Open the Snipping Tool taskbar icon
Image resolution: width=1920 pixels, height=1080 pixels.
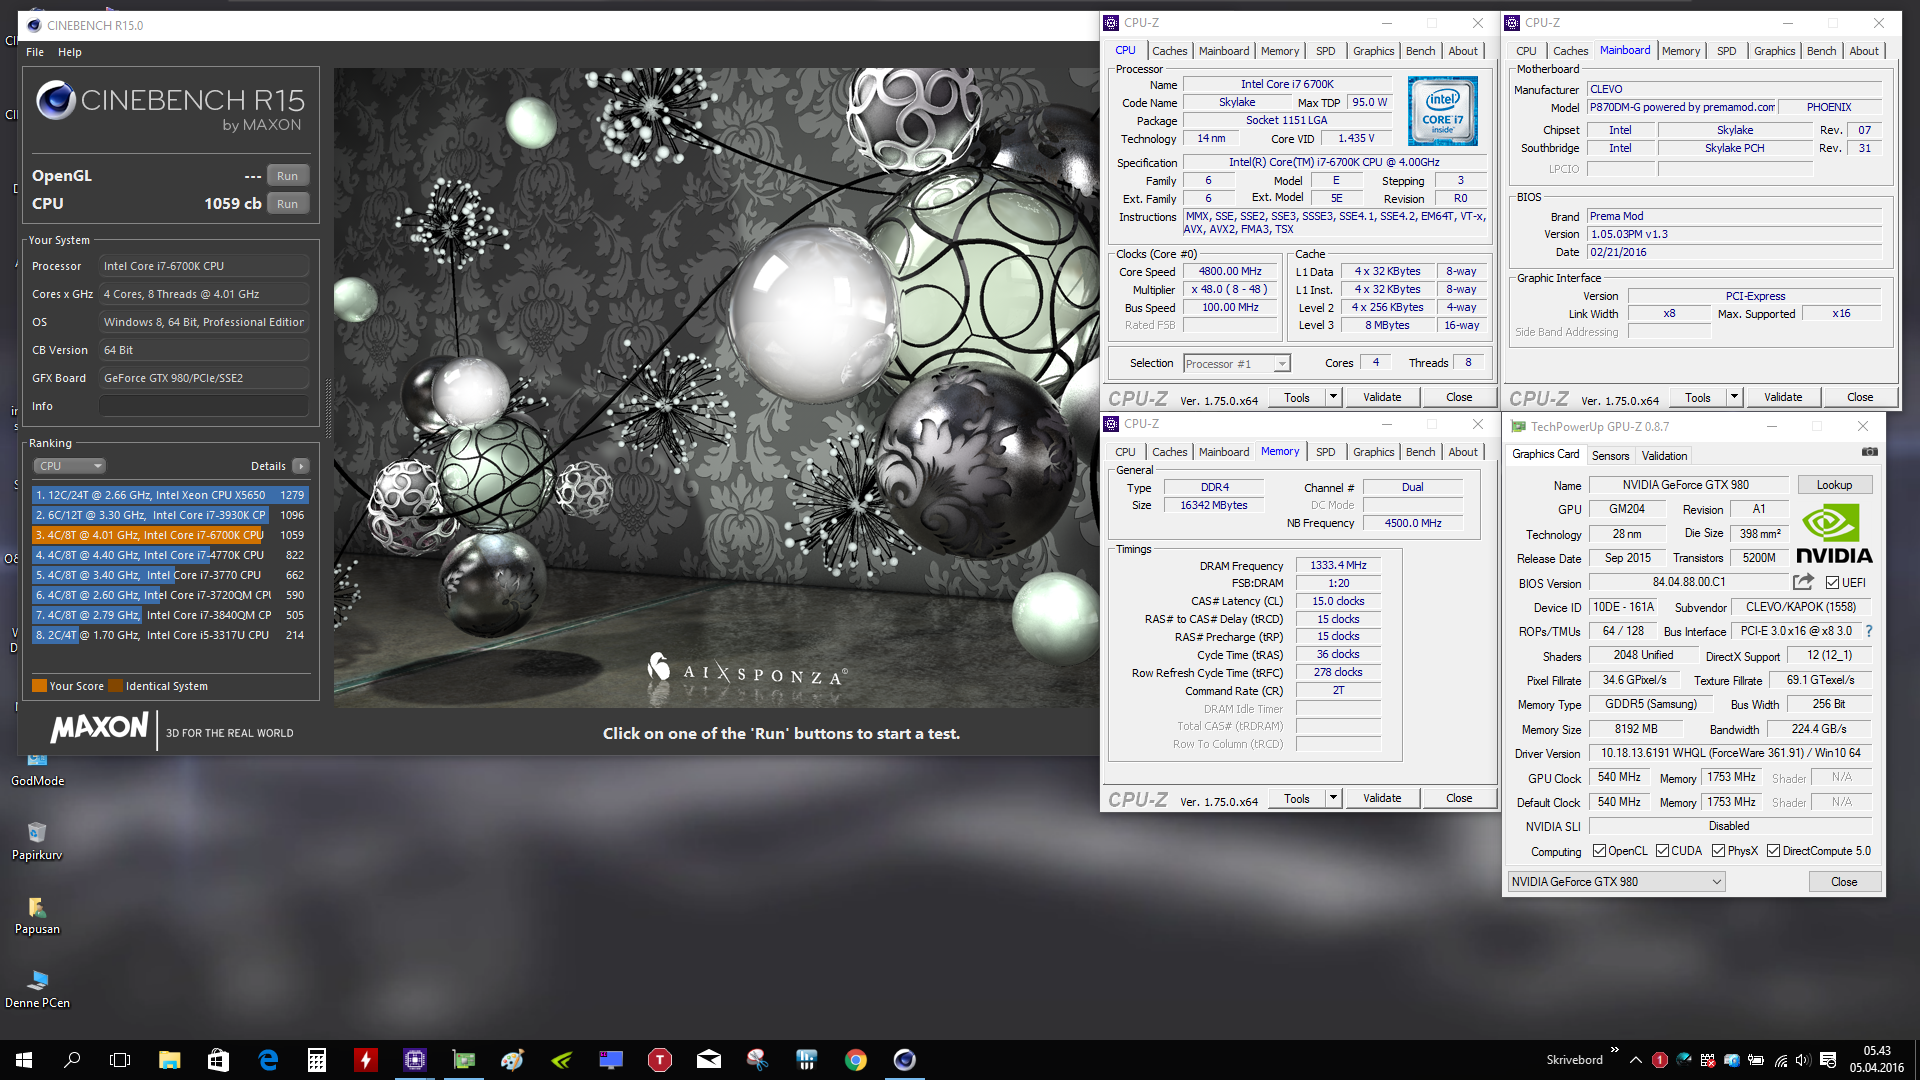758,1060
